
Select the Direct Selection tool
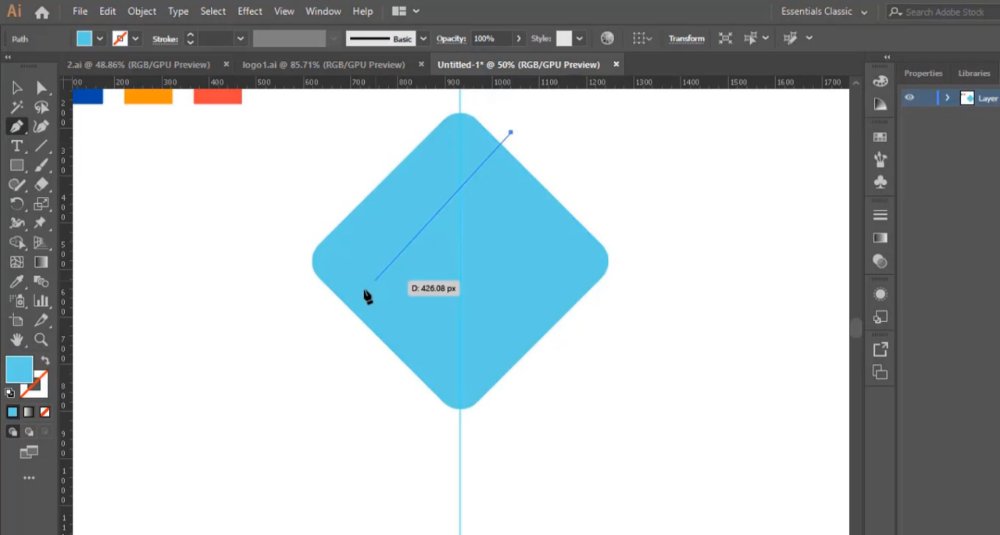(41, 88)
